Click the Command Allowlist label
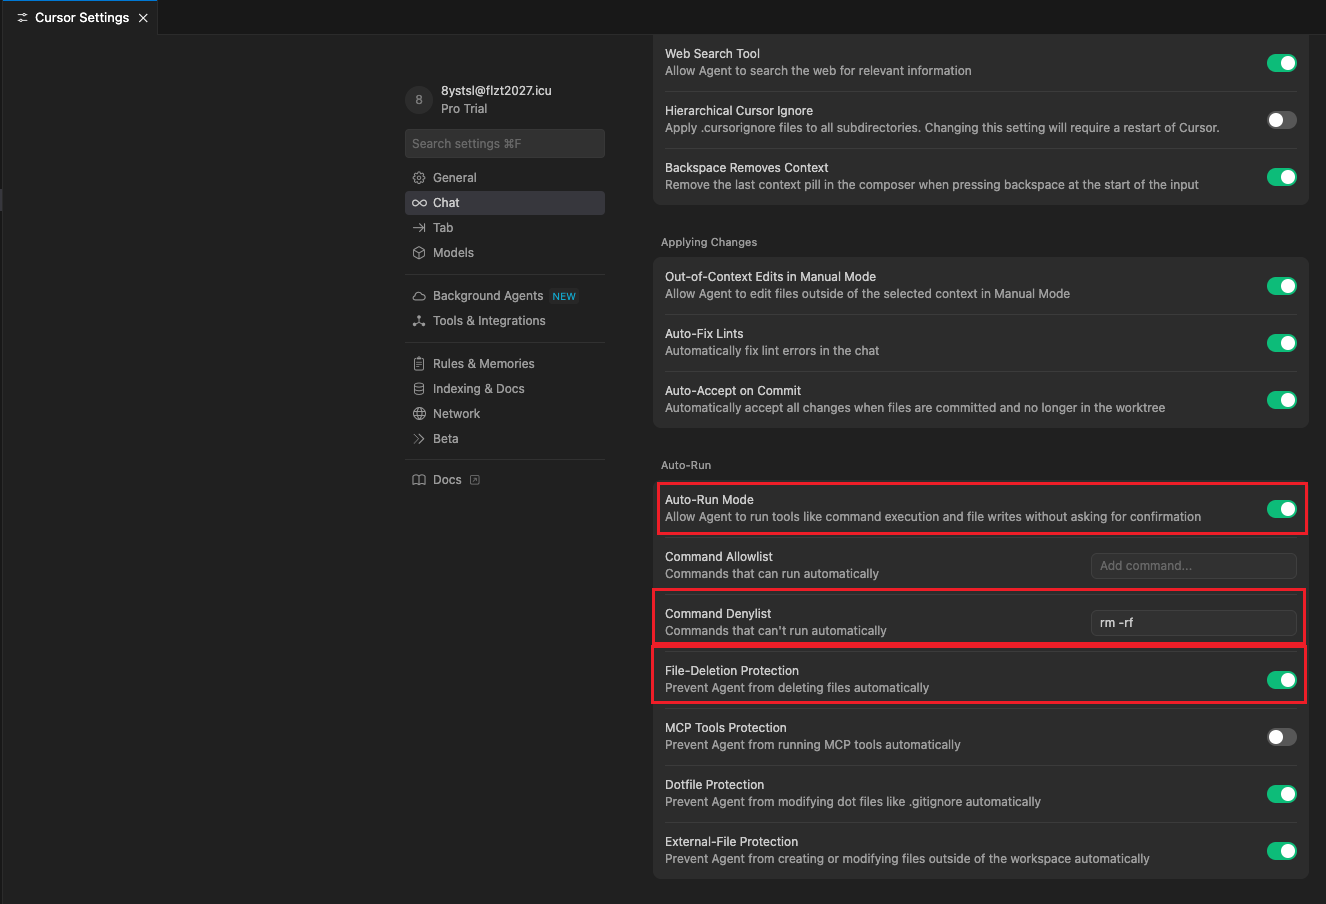This screenshot has width=1326, height=904. 719,557
